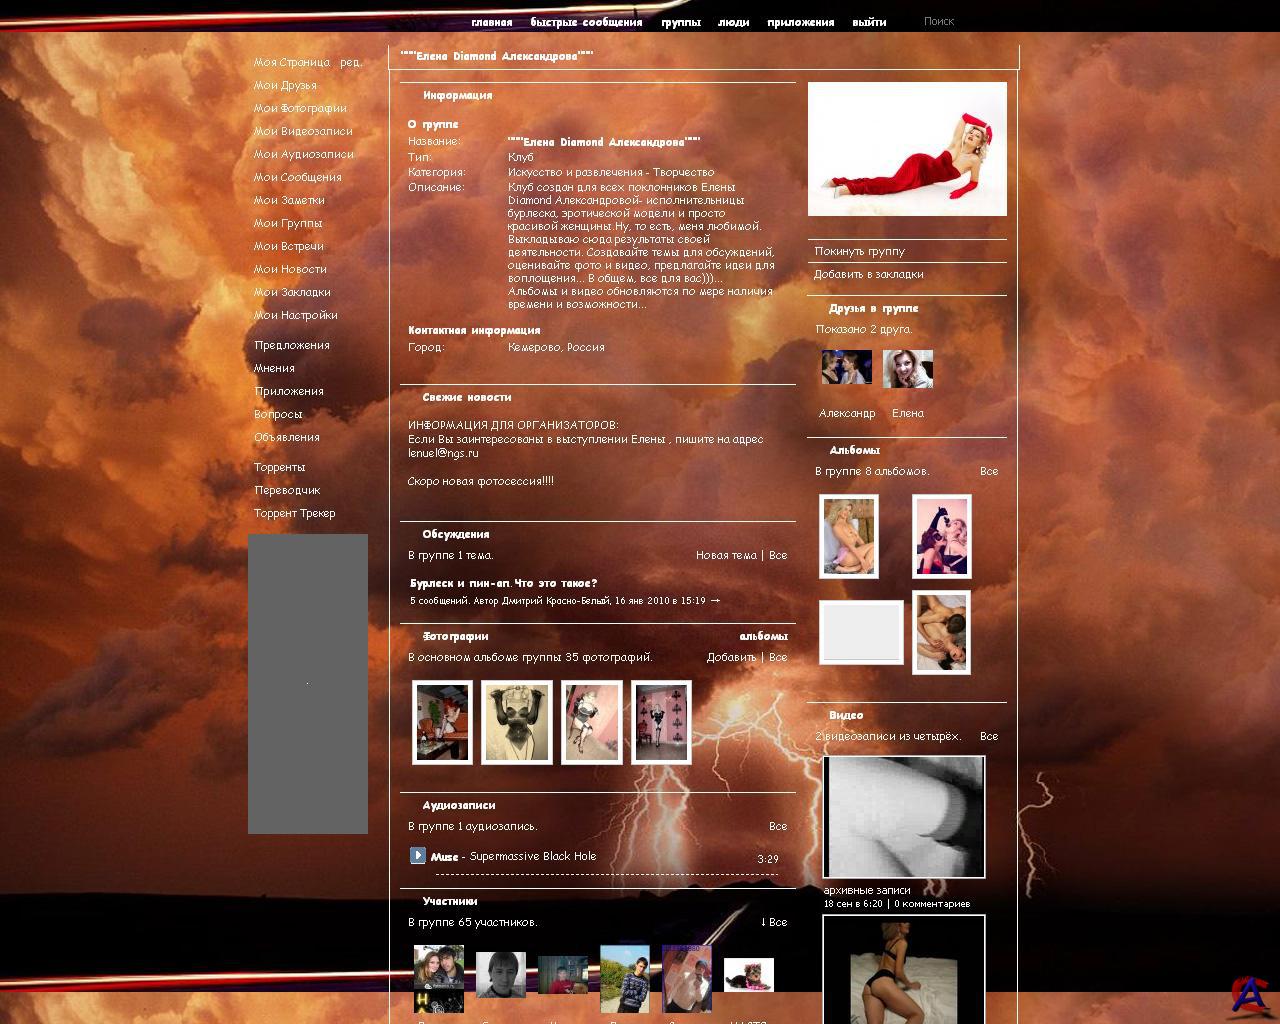The width and height of the screenshot is (1280, 1024).
Task: Play the Muse Supermassive Black Hole track
Action: click(418, 855)
